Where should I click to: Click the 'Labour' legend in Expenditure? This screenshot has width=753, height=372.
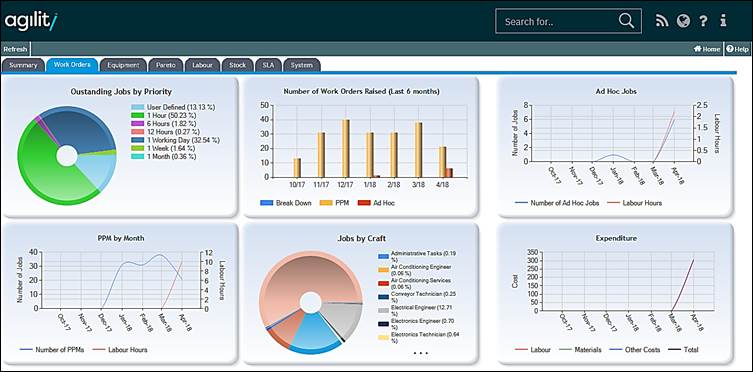click(541, 350)
